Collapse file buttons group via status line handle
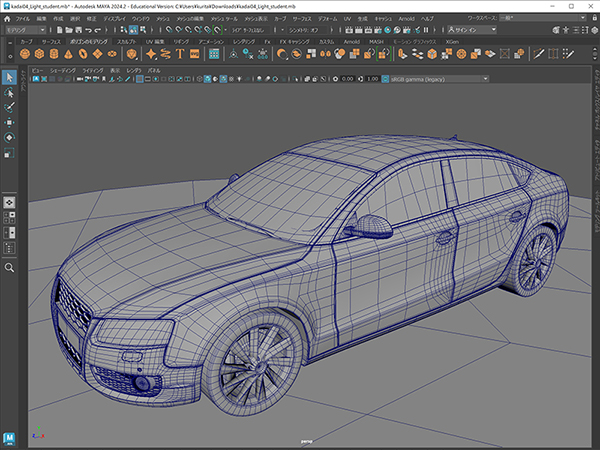The height and width of the screenshot is (450, 600). pyautogui.click(x=51, y=30)
